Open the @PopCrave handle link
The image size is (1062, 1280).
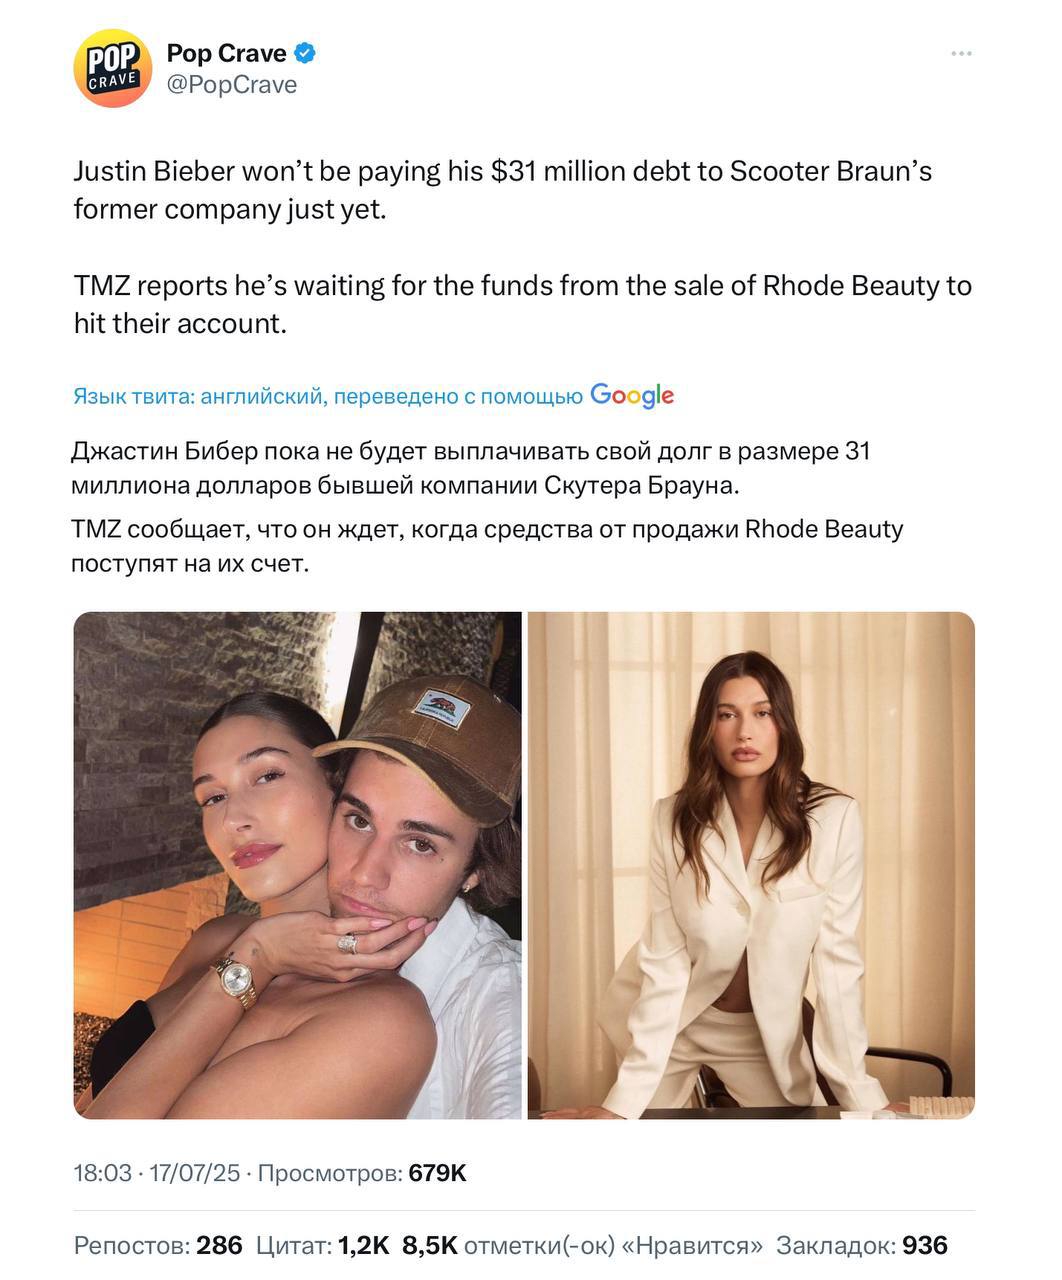(x=231, y=85)
